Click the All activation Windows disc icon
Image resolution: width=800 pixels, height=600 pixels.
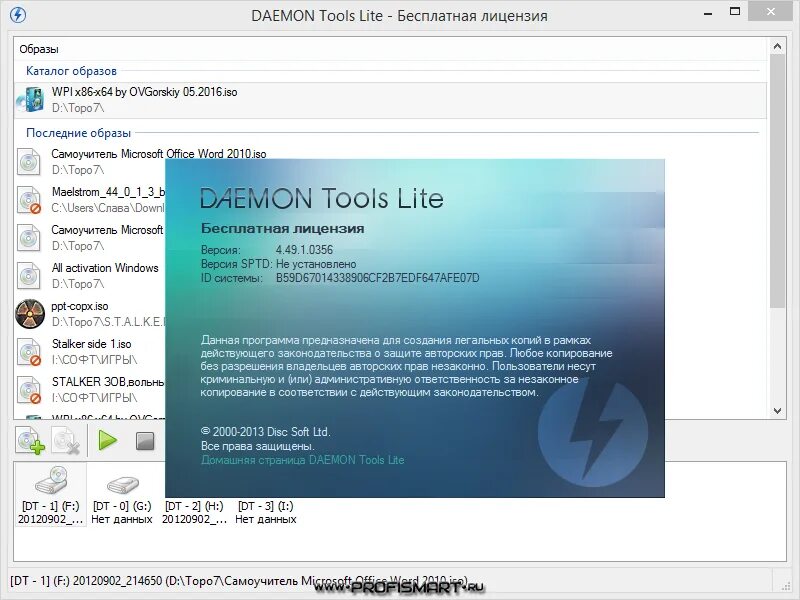29,276
